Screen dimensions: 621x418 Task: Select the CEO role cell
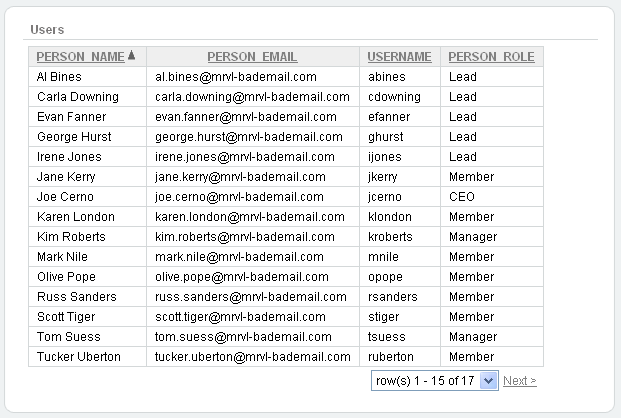462,197
